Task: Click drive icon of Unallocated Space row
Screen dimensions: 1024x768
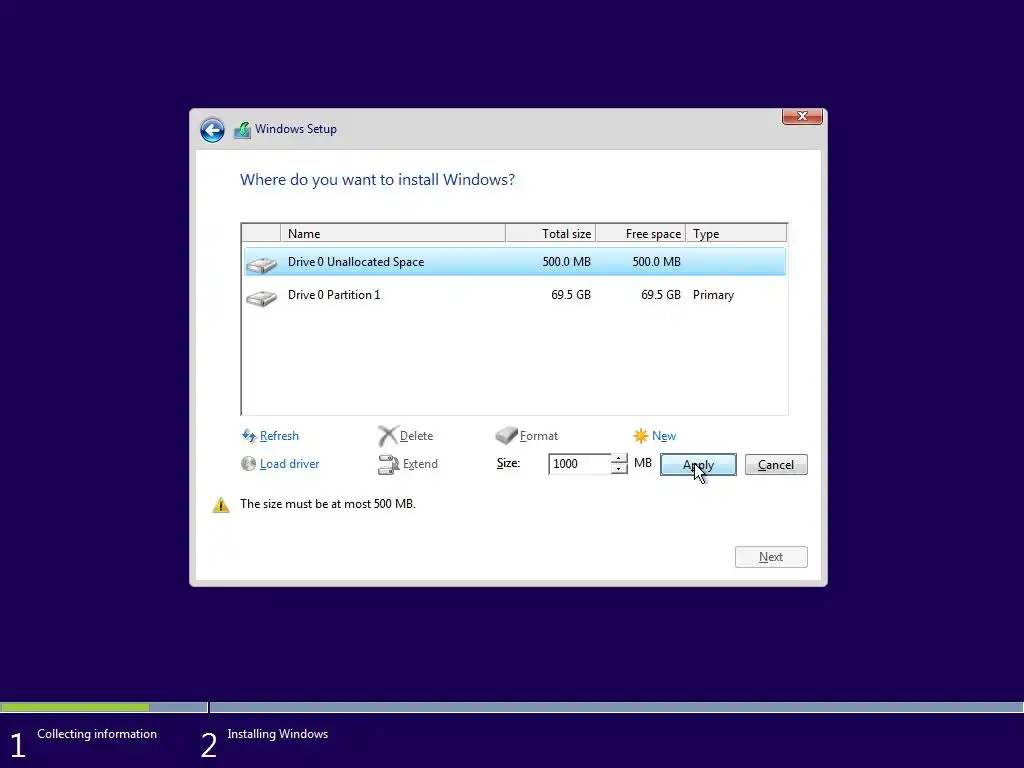Action: coord(262,264)
